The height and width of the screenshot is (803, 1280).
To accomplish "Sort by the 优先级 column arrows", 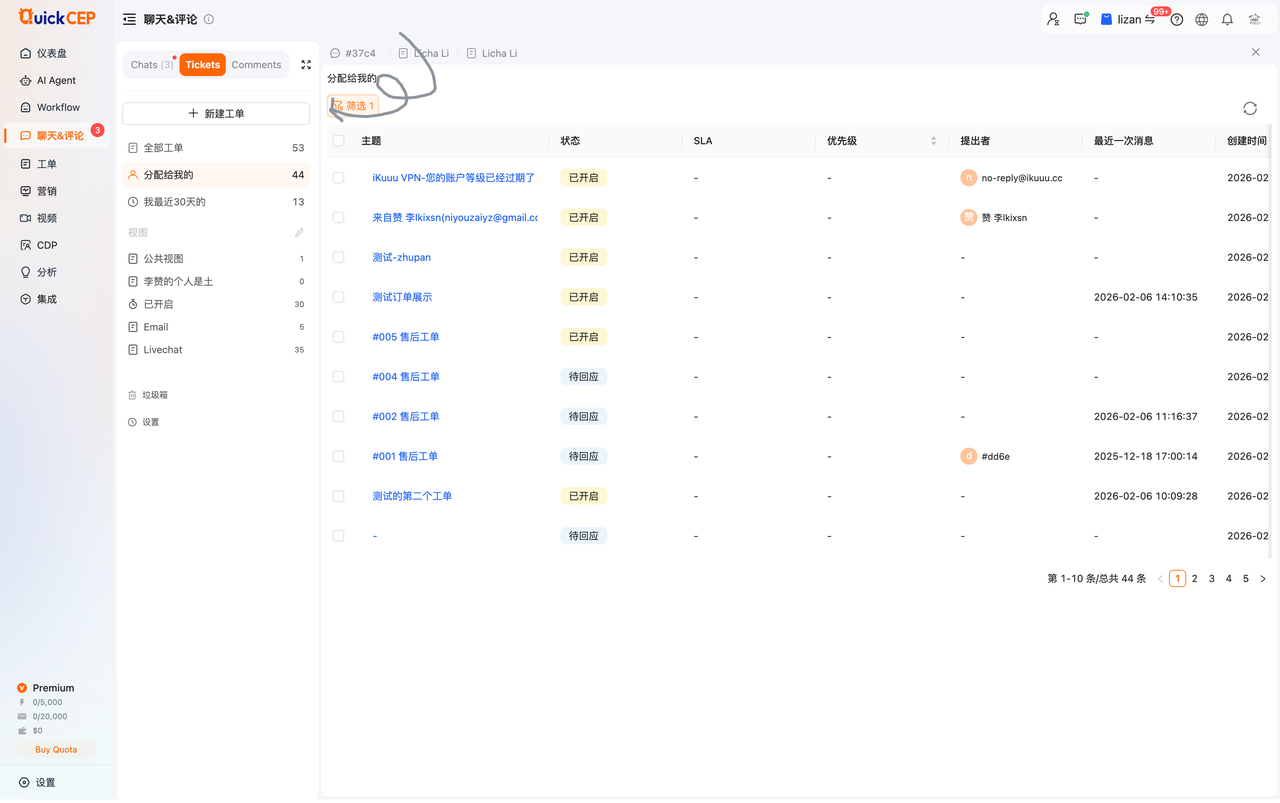I will (933, 141).
